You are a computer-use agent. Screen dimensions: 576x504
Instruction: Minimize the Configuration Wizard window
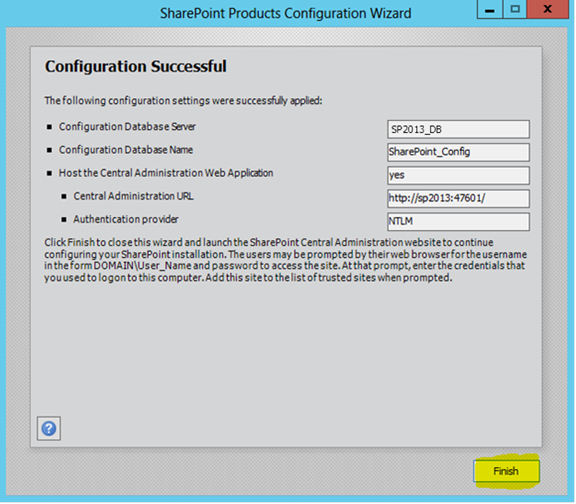pos(490,9)
